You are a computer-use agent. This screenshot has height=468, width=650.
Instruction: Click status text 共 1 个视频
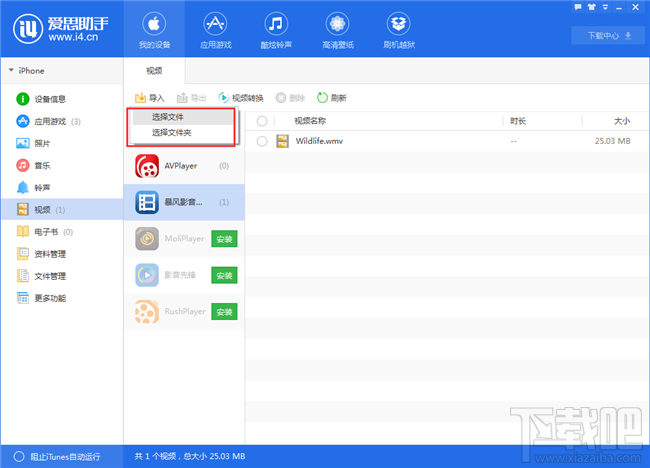[155, 456]
